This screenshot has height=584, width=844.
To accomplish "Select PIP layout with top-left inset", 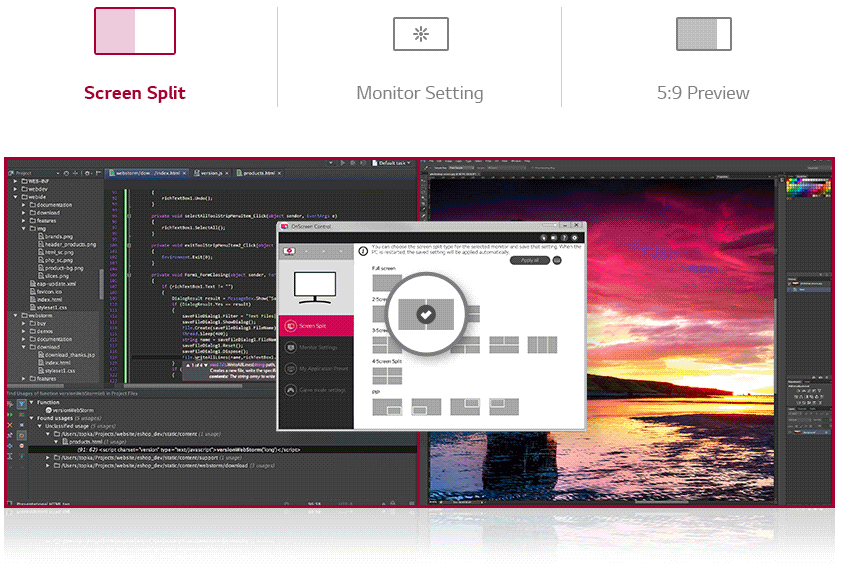I will coord(504,407).
